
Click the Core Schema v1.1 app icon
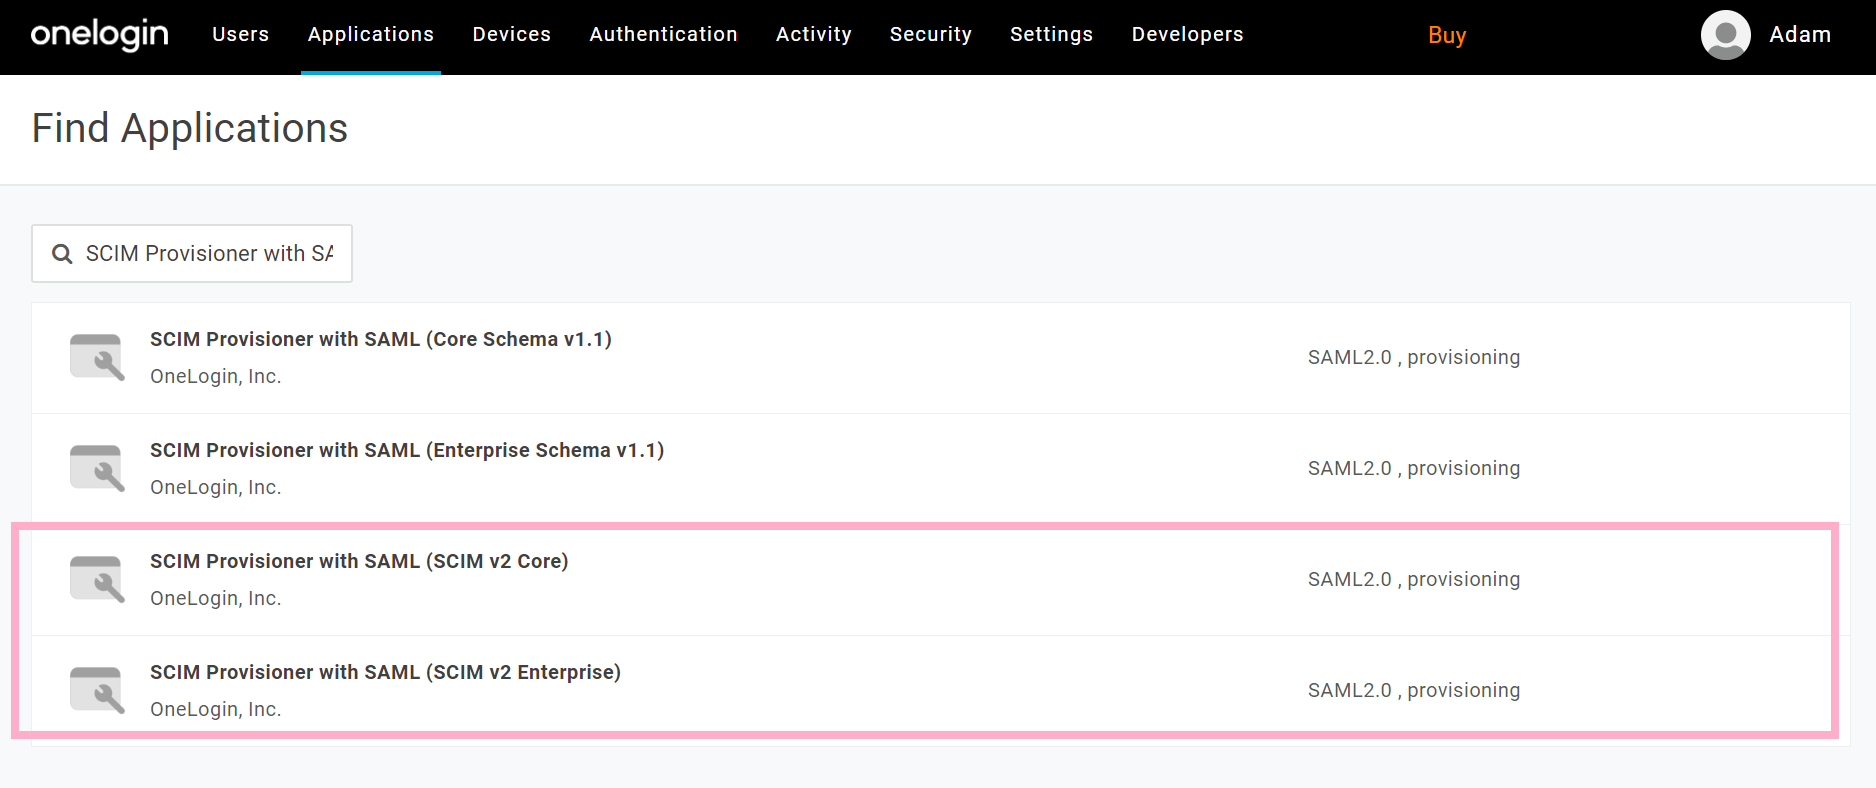(x=97, y=357)
